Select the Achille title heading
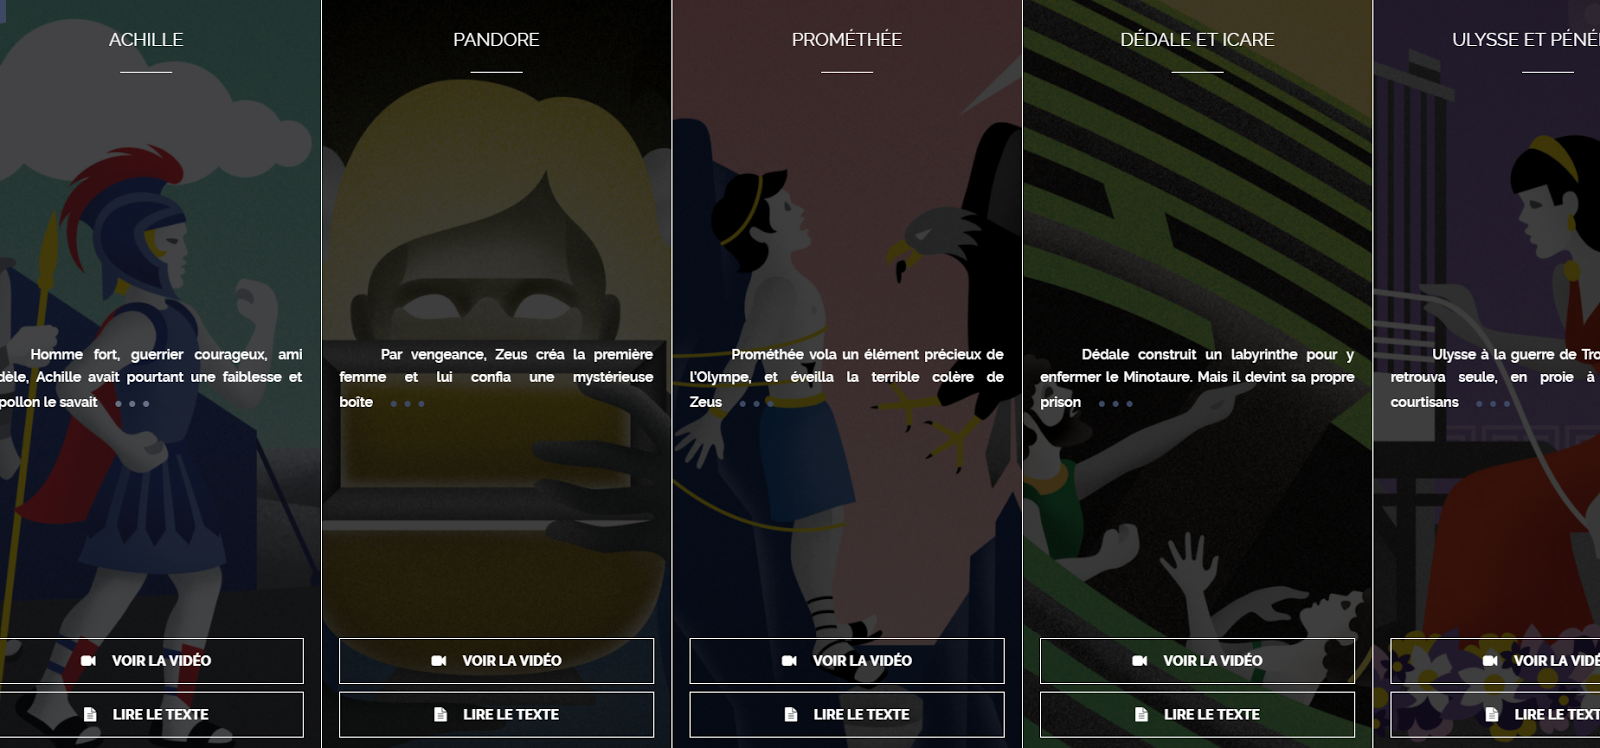This screenshot has width=1600, height=748. 146,40
